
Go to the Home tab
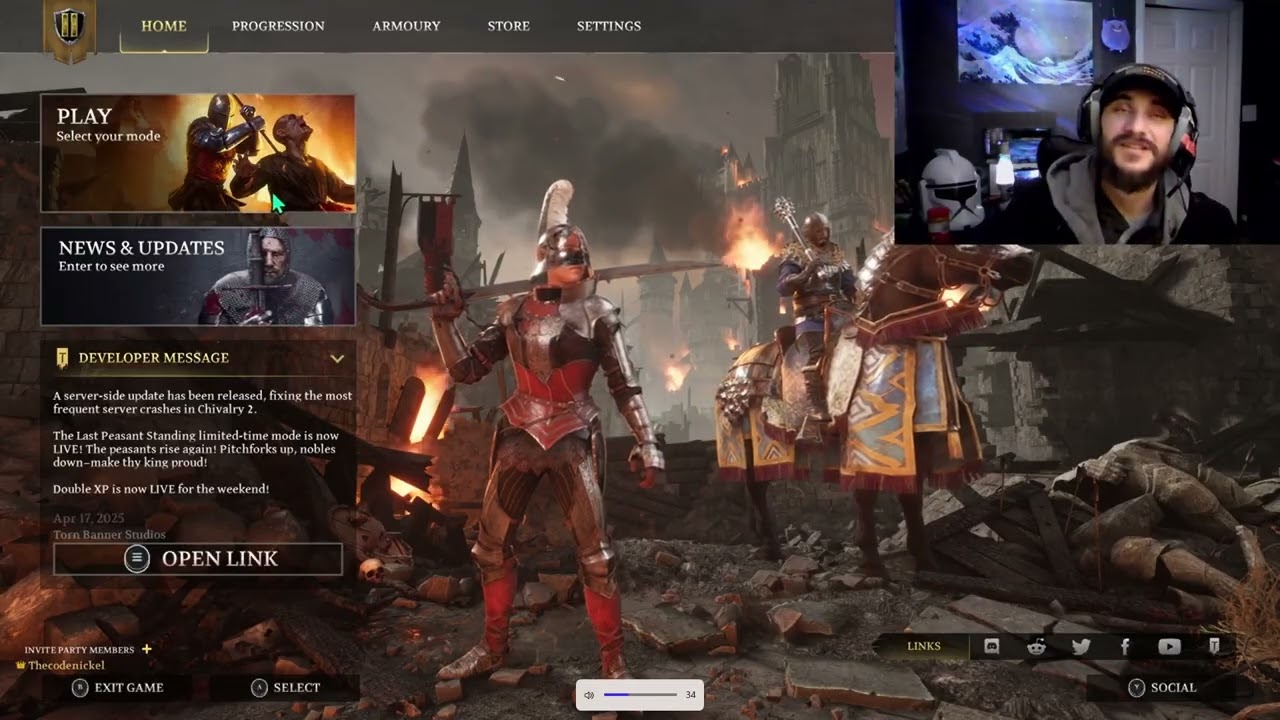click(x=164, y=26)
